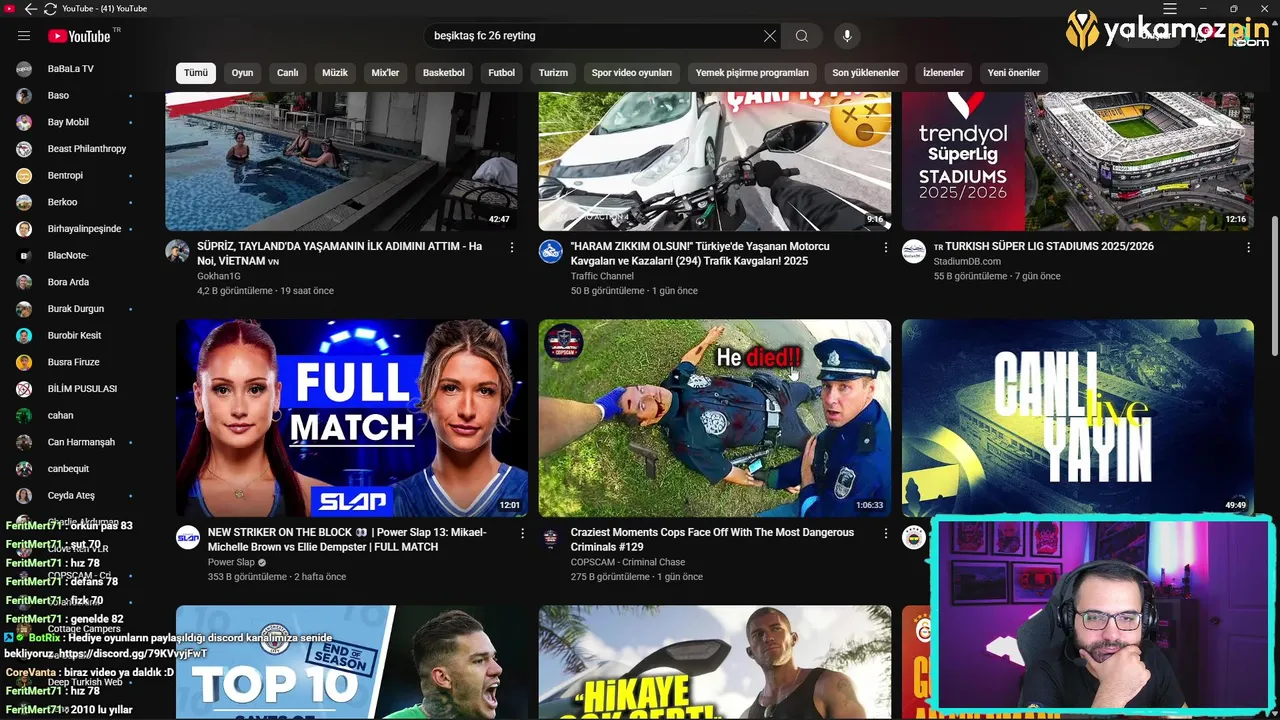Open Gokhan1G channel avatar under video
1280x720 pixels.
pos(177,251)
